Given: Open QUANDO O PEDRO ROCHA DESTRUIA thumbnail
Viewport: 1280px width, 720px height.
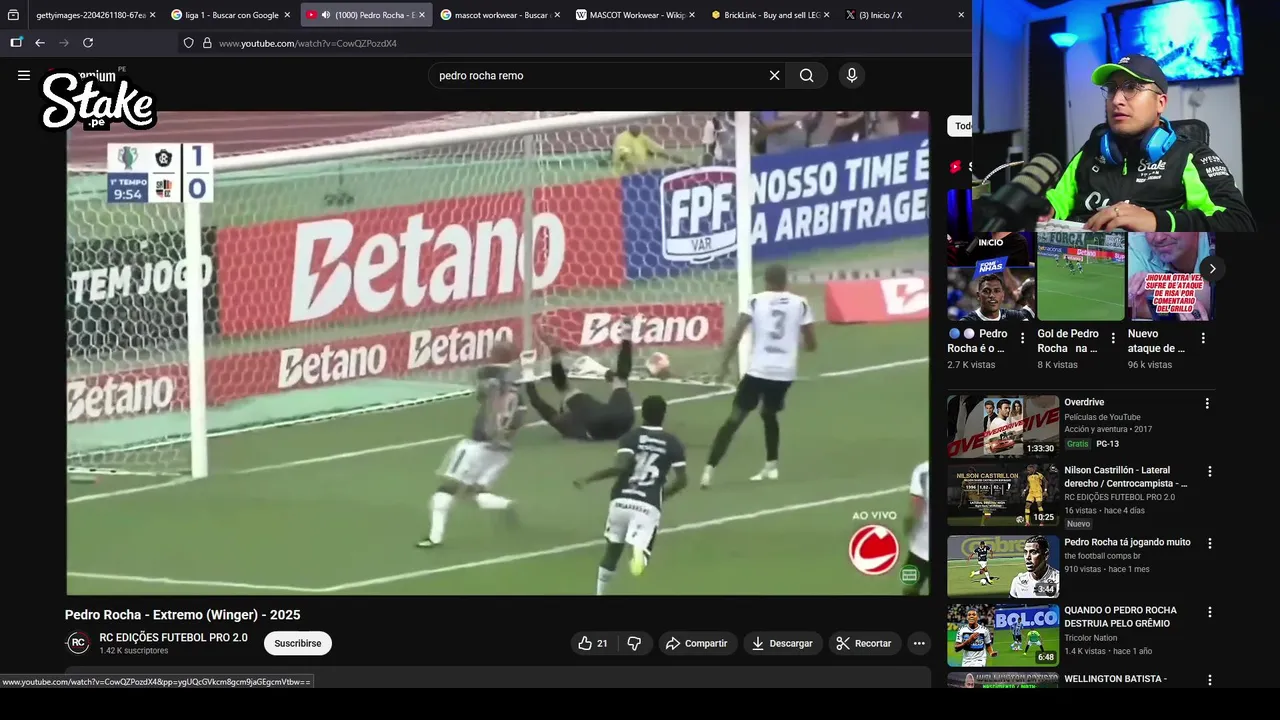Looking at the screenshot, I should [1003, 635].
